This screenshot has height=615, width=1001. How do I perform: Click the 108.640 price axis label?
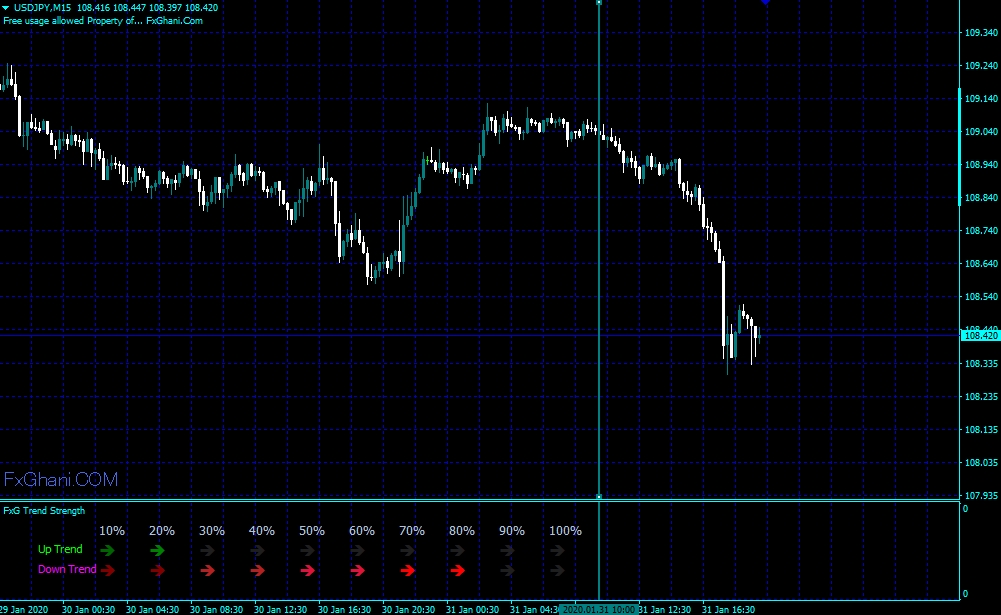coord(981,264)
